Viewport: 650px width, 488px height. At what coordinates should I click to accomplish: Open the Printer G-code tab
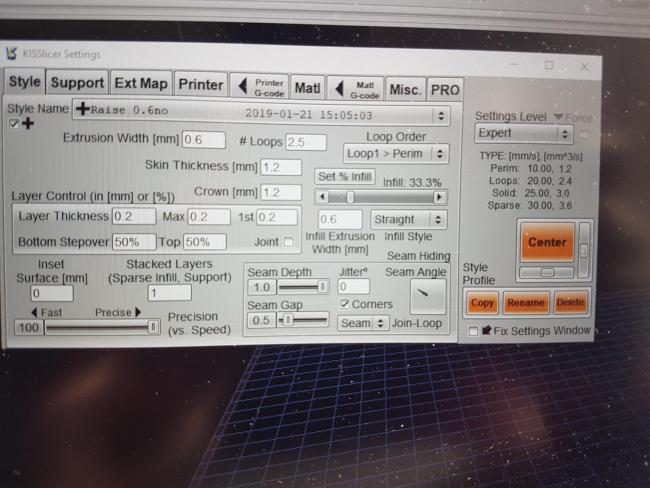(x=260, y=87)
